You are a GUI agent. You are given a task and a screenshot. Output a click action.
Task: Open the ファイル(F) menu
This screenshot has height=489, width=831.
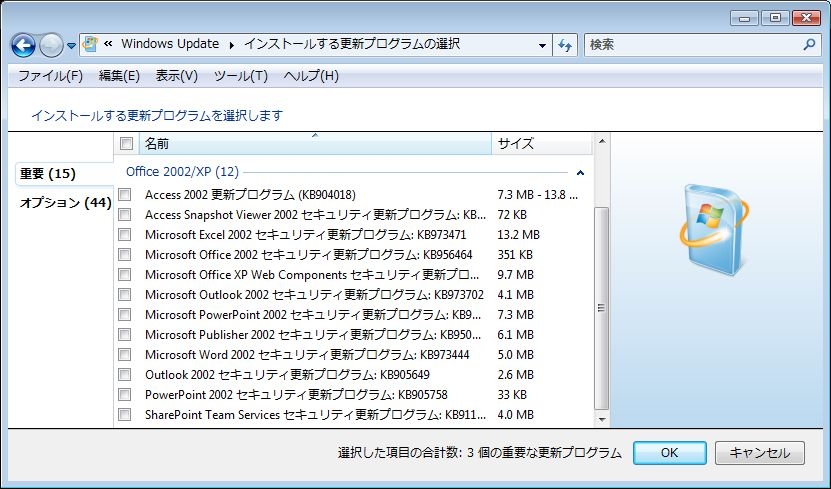(51, 76)
